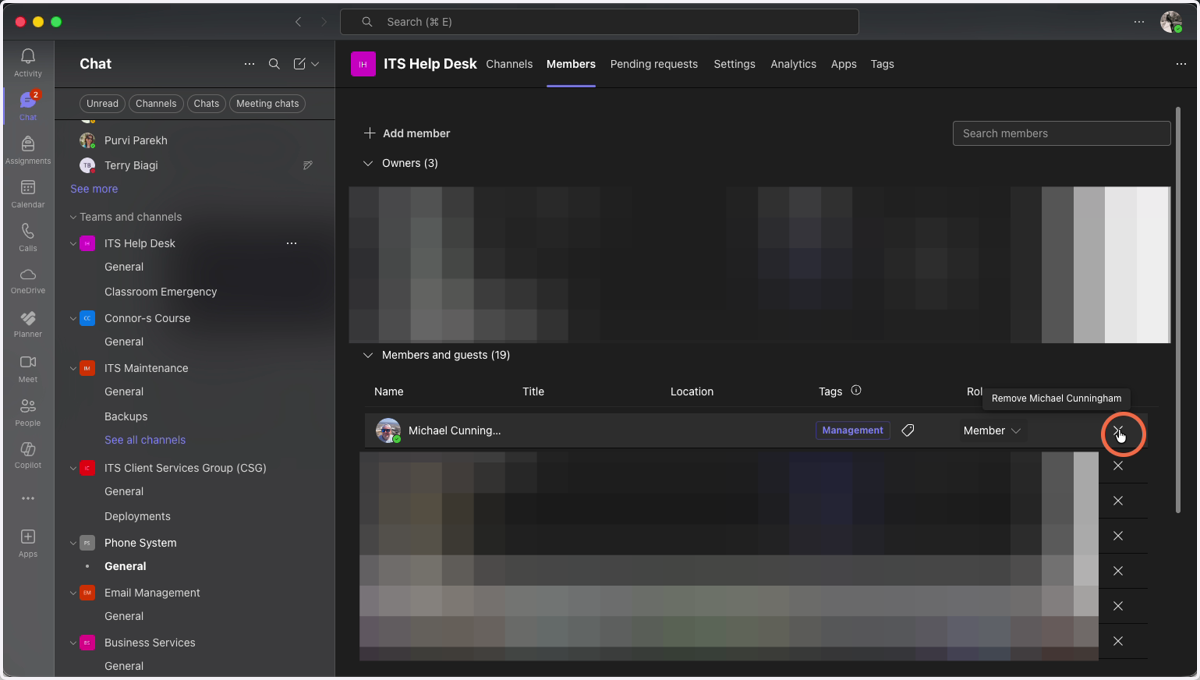Open the profile avatar menu
The height and width of the screenshot is (680, 1200).
(1171, 22)
